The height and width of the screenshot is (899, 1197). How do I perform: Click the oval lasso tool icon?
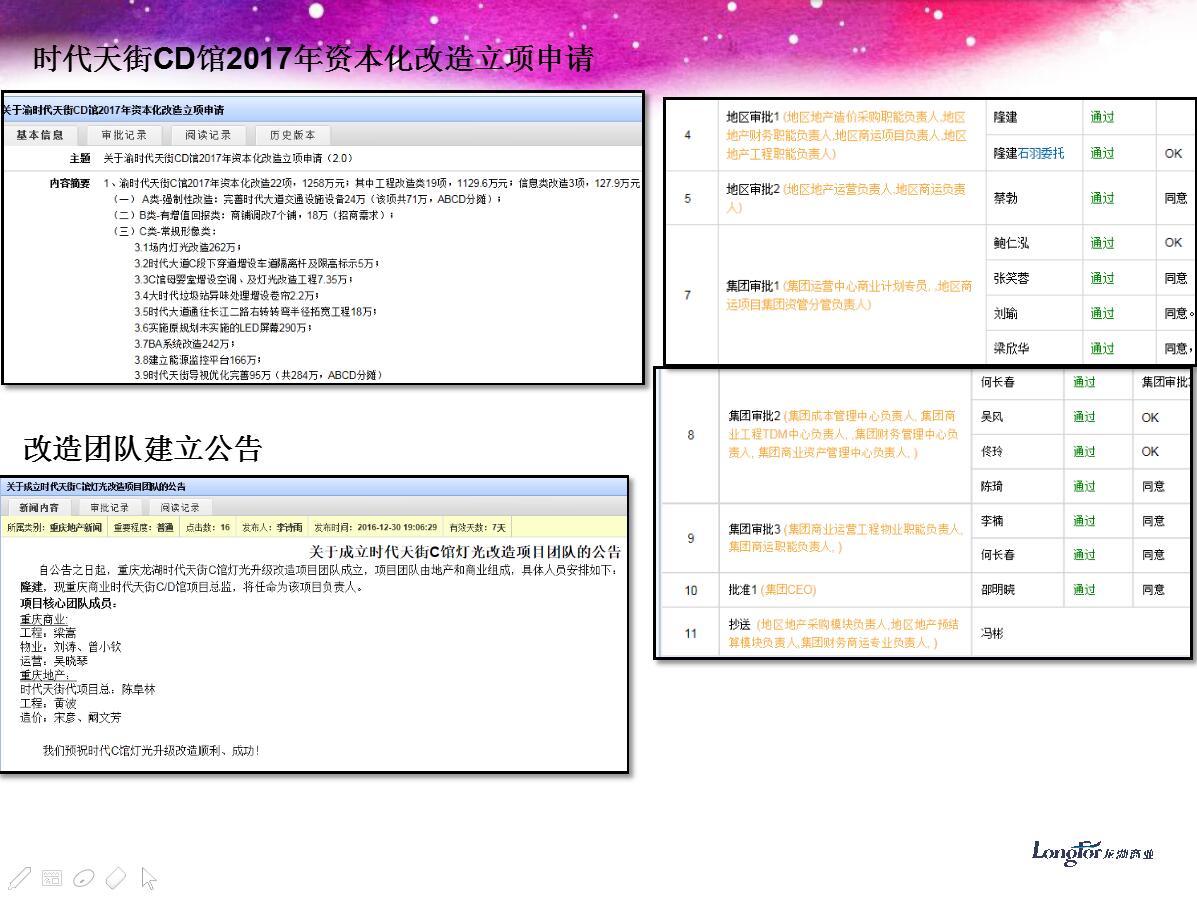[84, 878]
